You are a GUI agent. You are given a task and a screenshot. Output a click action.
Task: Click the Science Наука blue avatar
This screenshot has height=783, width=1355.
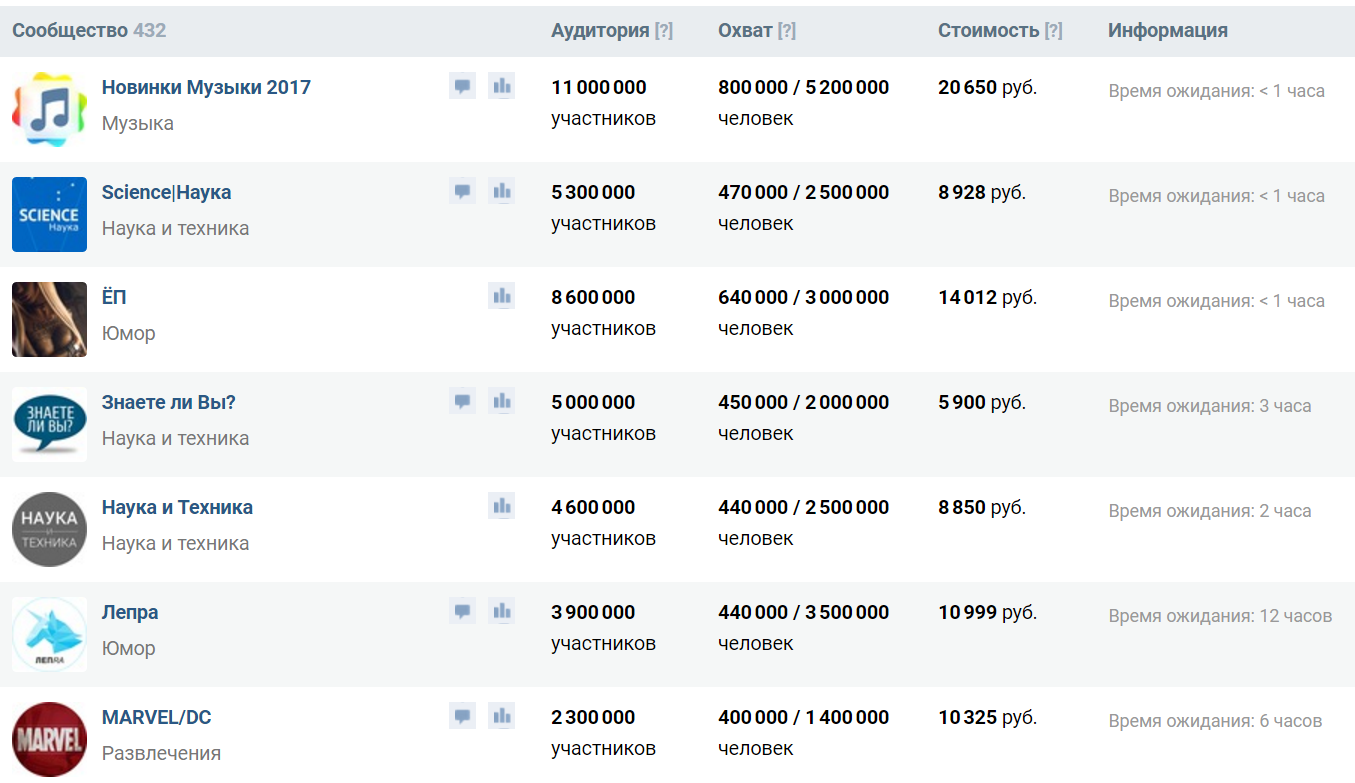(x=49, y=215)
